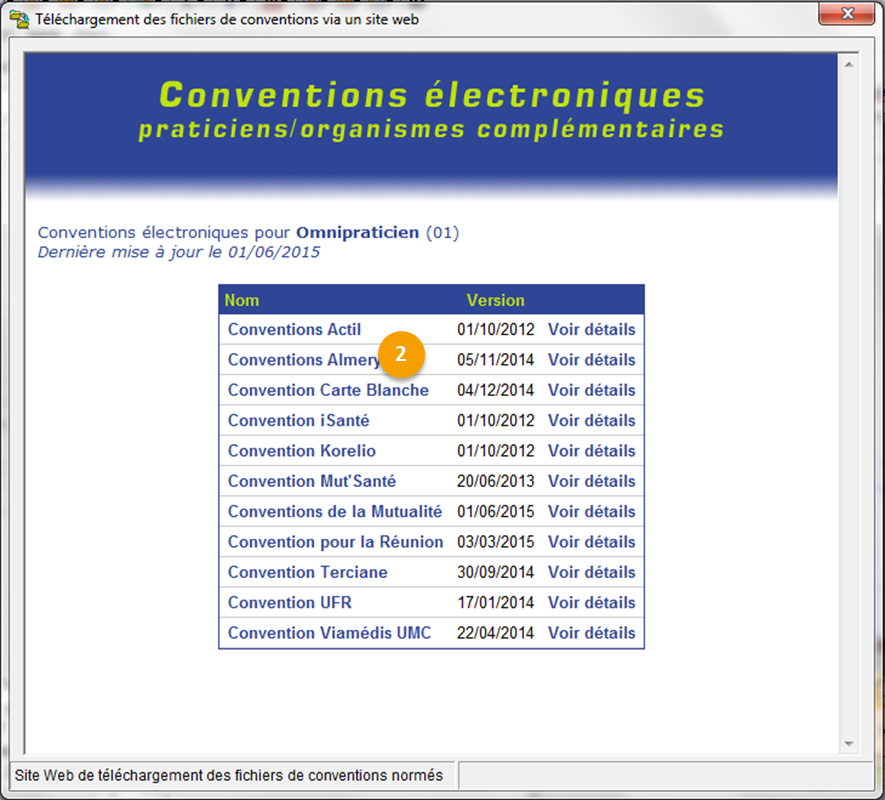Select version date in the Korelio row
Image resolution: width=885 pixels, height=800 pixels.
pyautogui.click(x=496, y=451)
